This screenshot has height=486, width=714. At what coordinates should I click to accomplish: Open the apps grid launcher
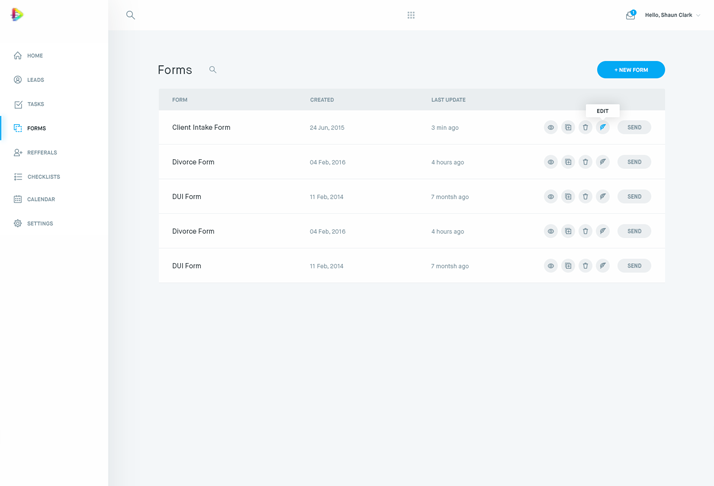point(411,15)
